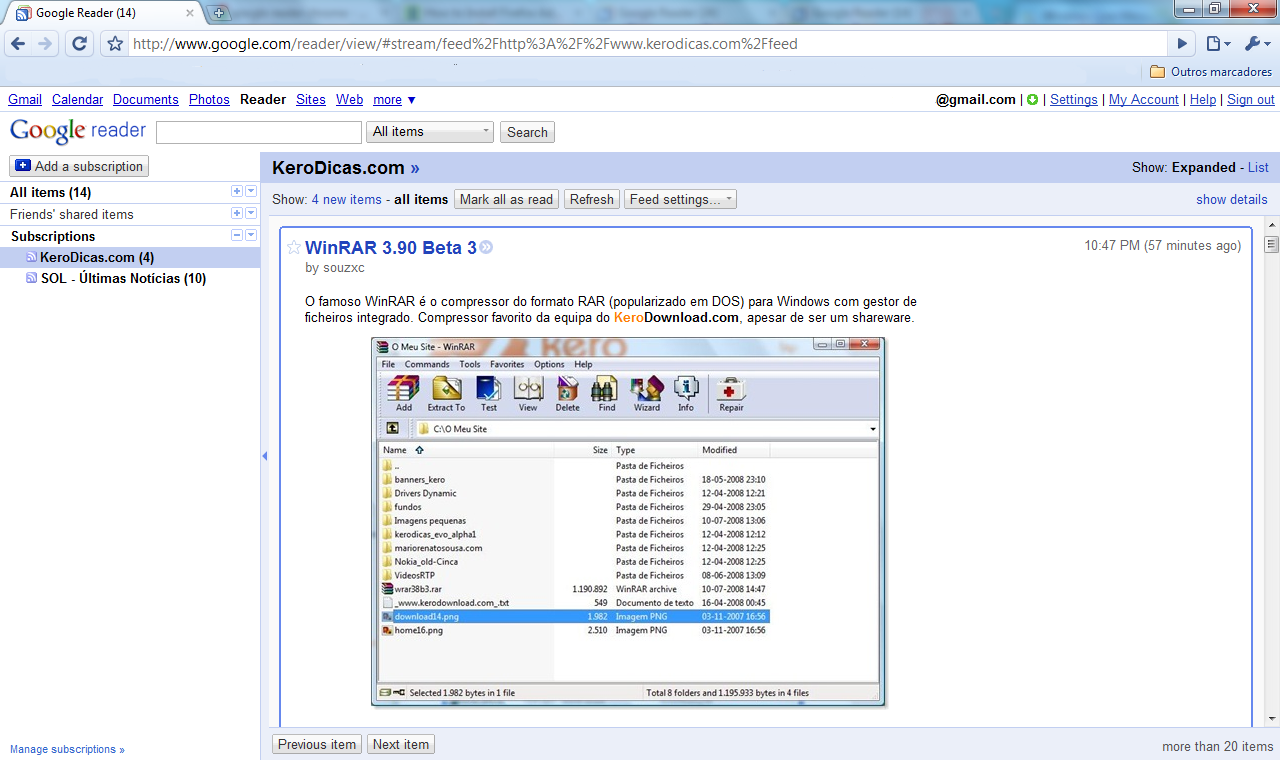Viewport: 1280px width, 760px height.
Task: Click Extract To icon in WinRAR screenshot
Action: click(x=446, y=394)
